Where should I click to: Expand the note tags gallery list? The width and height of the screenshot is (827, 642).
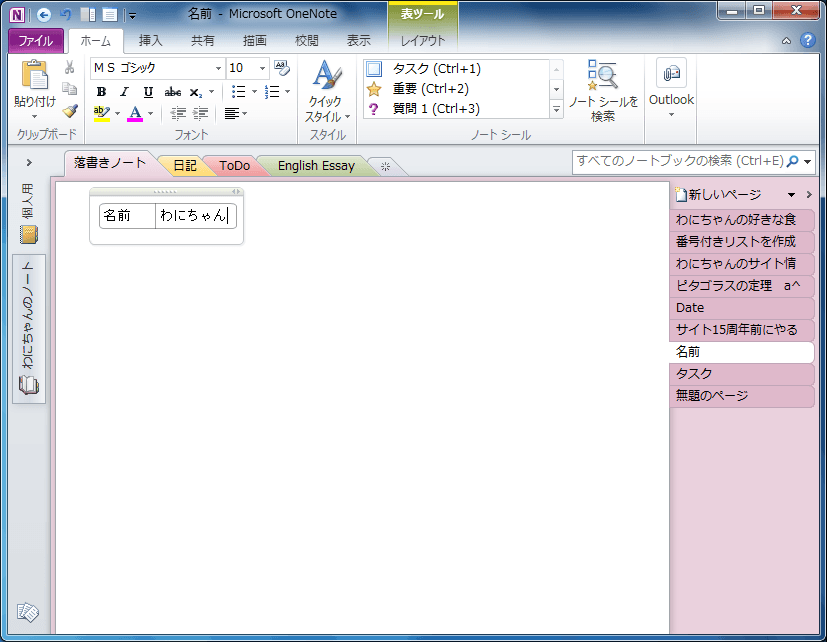[x=556, y=109]
